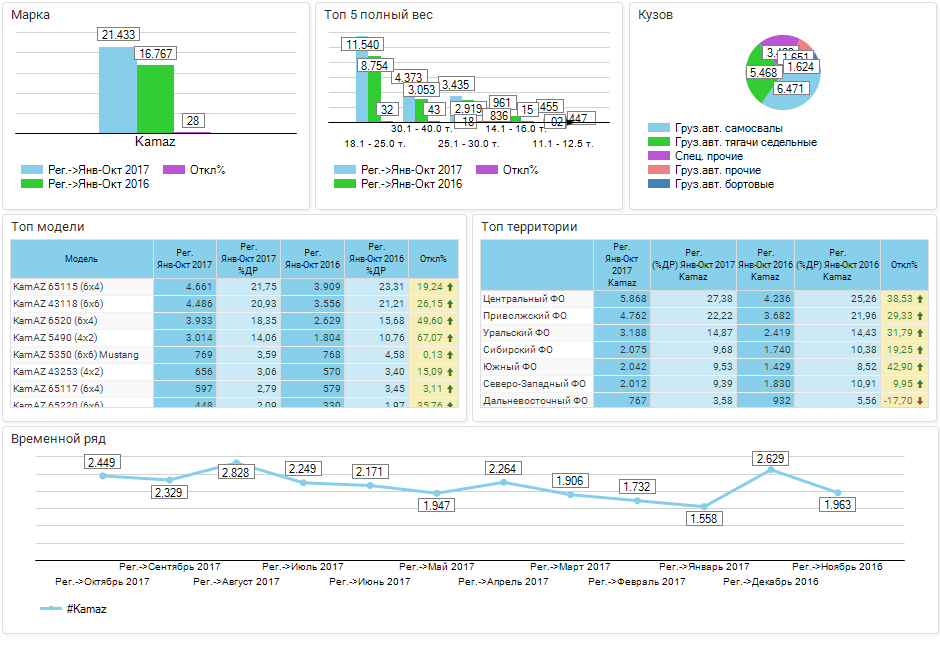Select the KamAZ 5350 (6x6) Mustang row
Screen dimensions: 940x664
point(234,355)
